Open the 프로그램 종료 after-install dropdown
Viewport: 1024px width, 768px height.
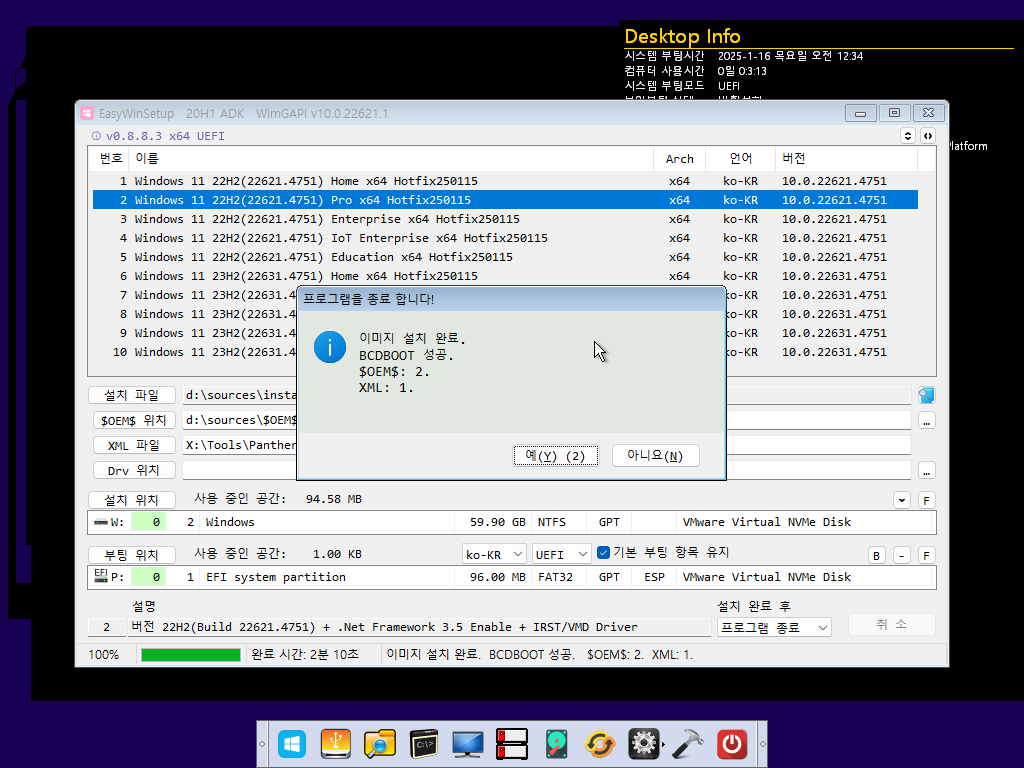tap(774, 628)
